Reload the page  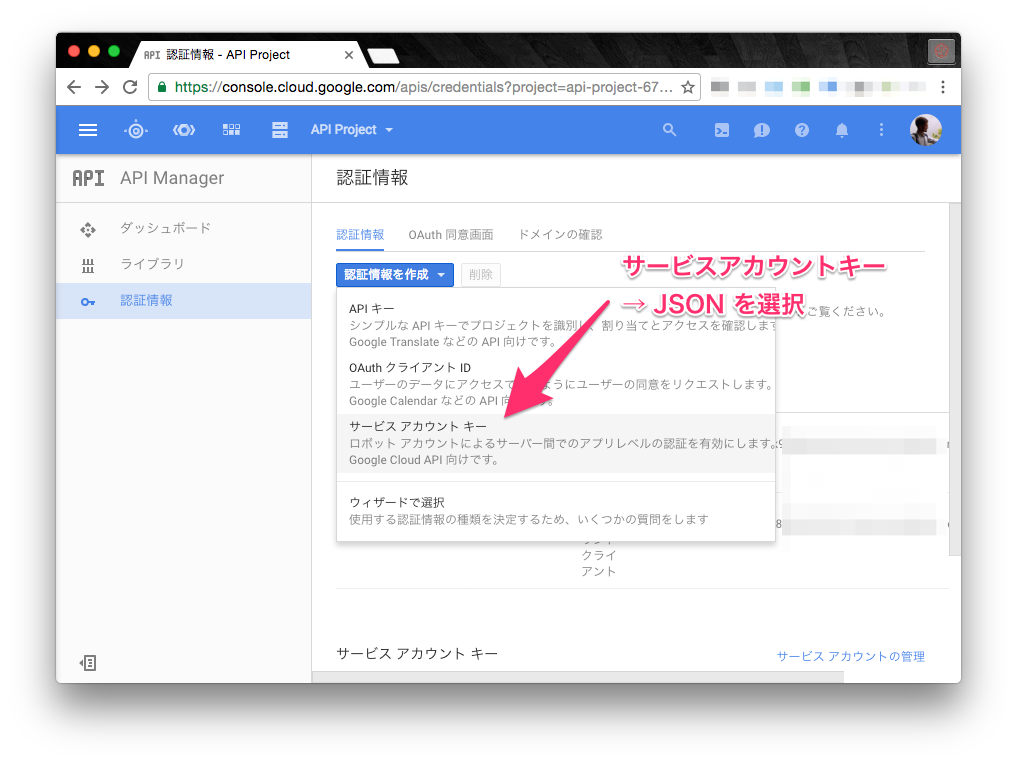130,87
